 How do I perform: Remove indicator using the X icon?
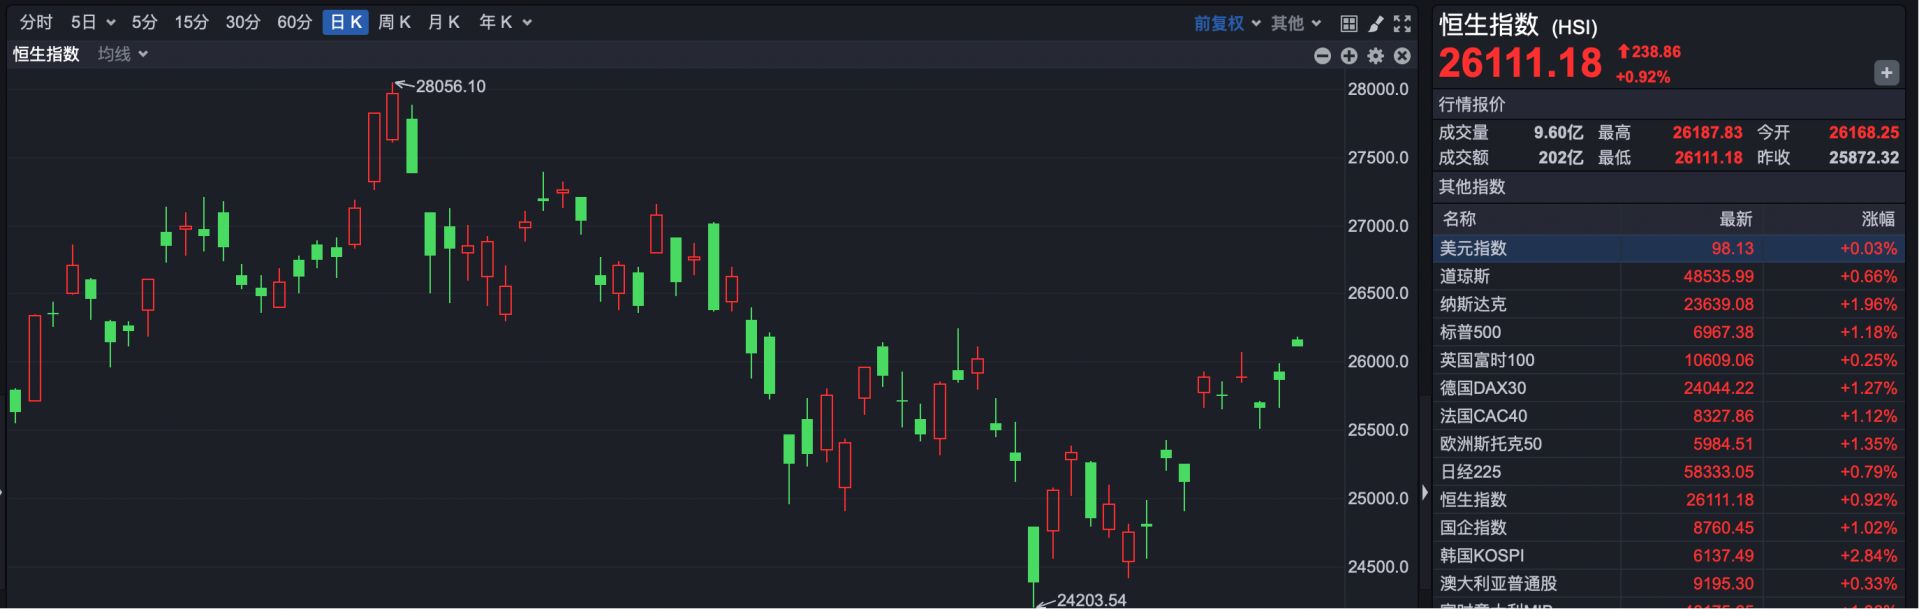click(1402, 56)
